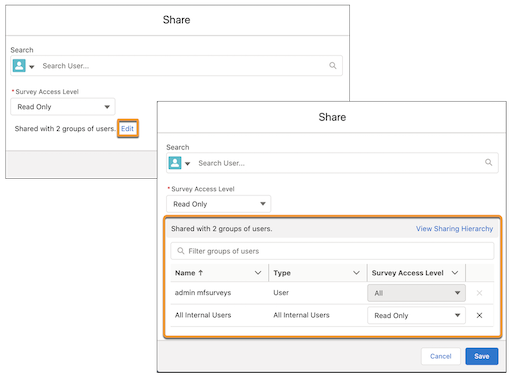Open search type dropdown arrow in front dialog
509x376 pixels.
click(x=187, y=164)
